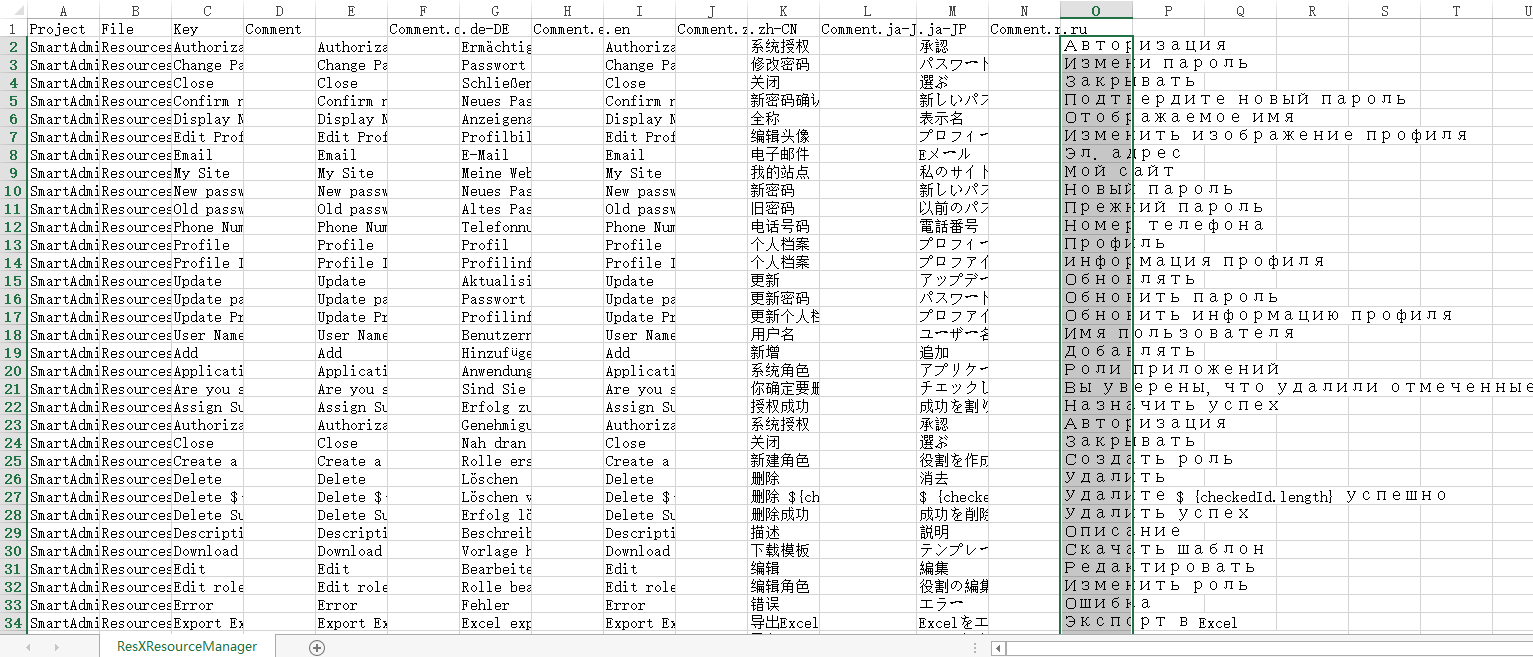The width and height of the screenshot is (1533, 657).
Task: Select Chinese cell 我的站点
Action: (783, 173)
